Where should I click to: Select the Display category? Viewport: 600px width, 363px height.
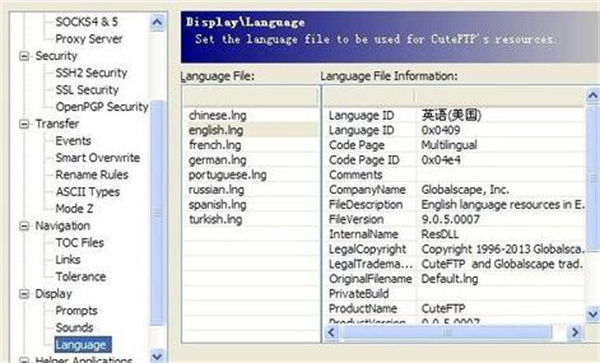click(x=54, y=294)
